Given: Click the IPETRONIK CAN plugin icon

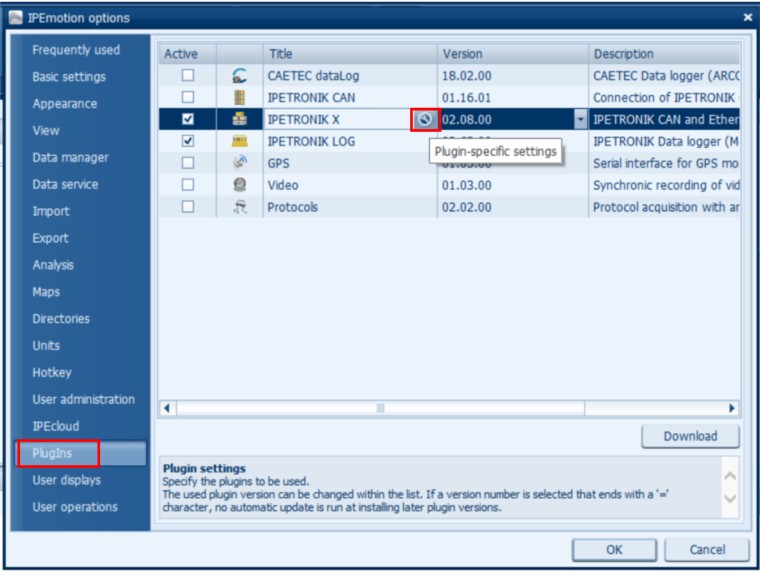Looking at the screenshot, I should (x=239, y=97).
